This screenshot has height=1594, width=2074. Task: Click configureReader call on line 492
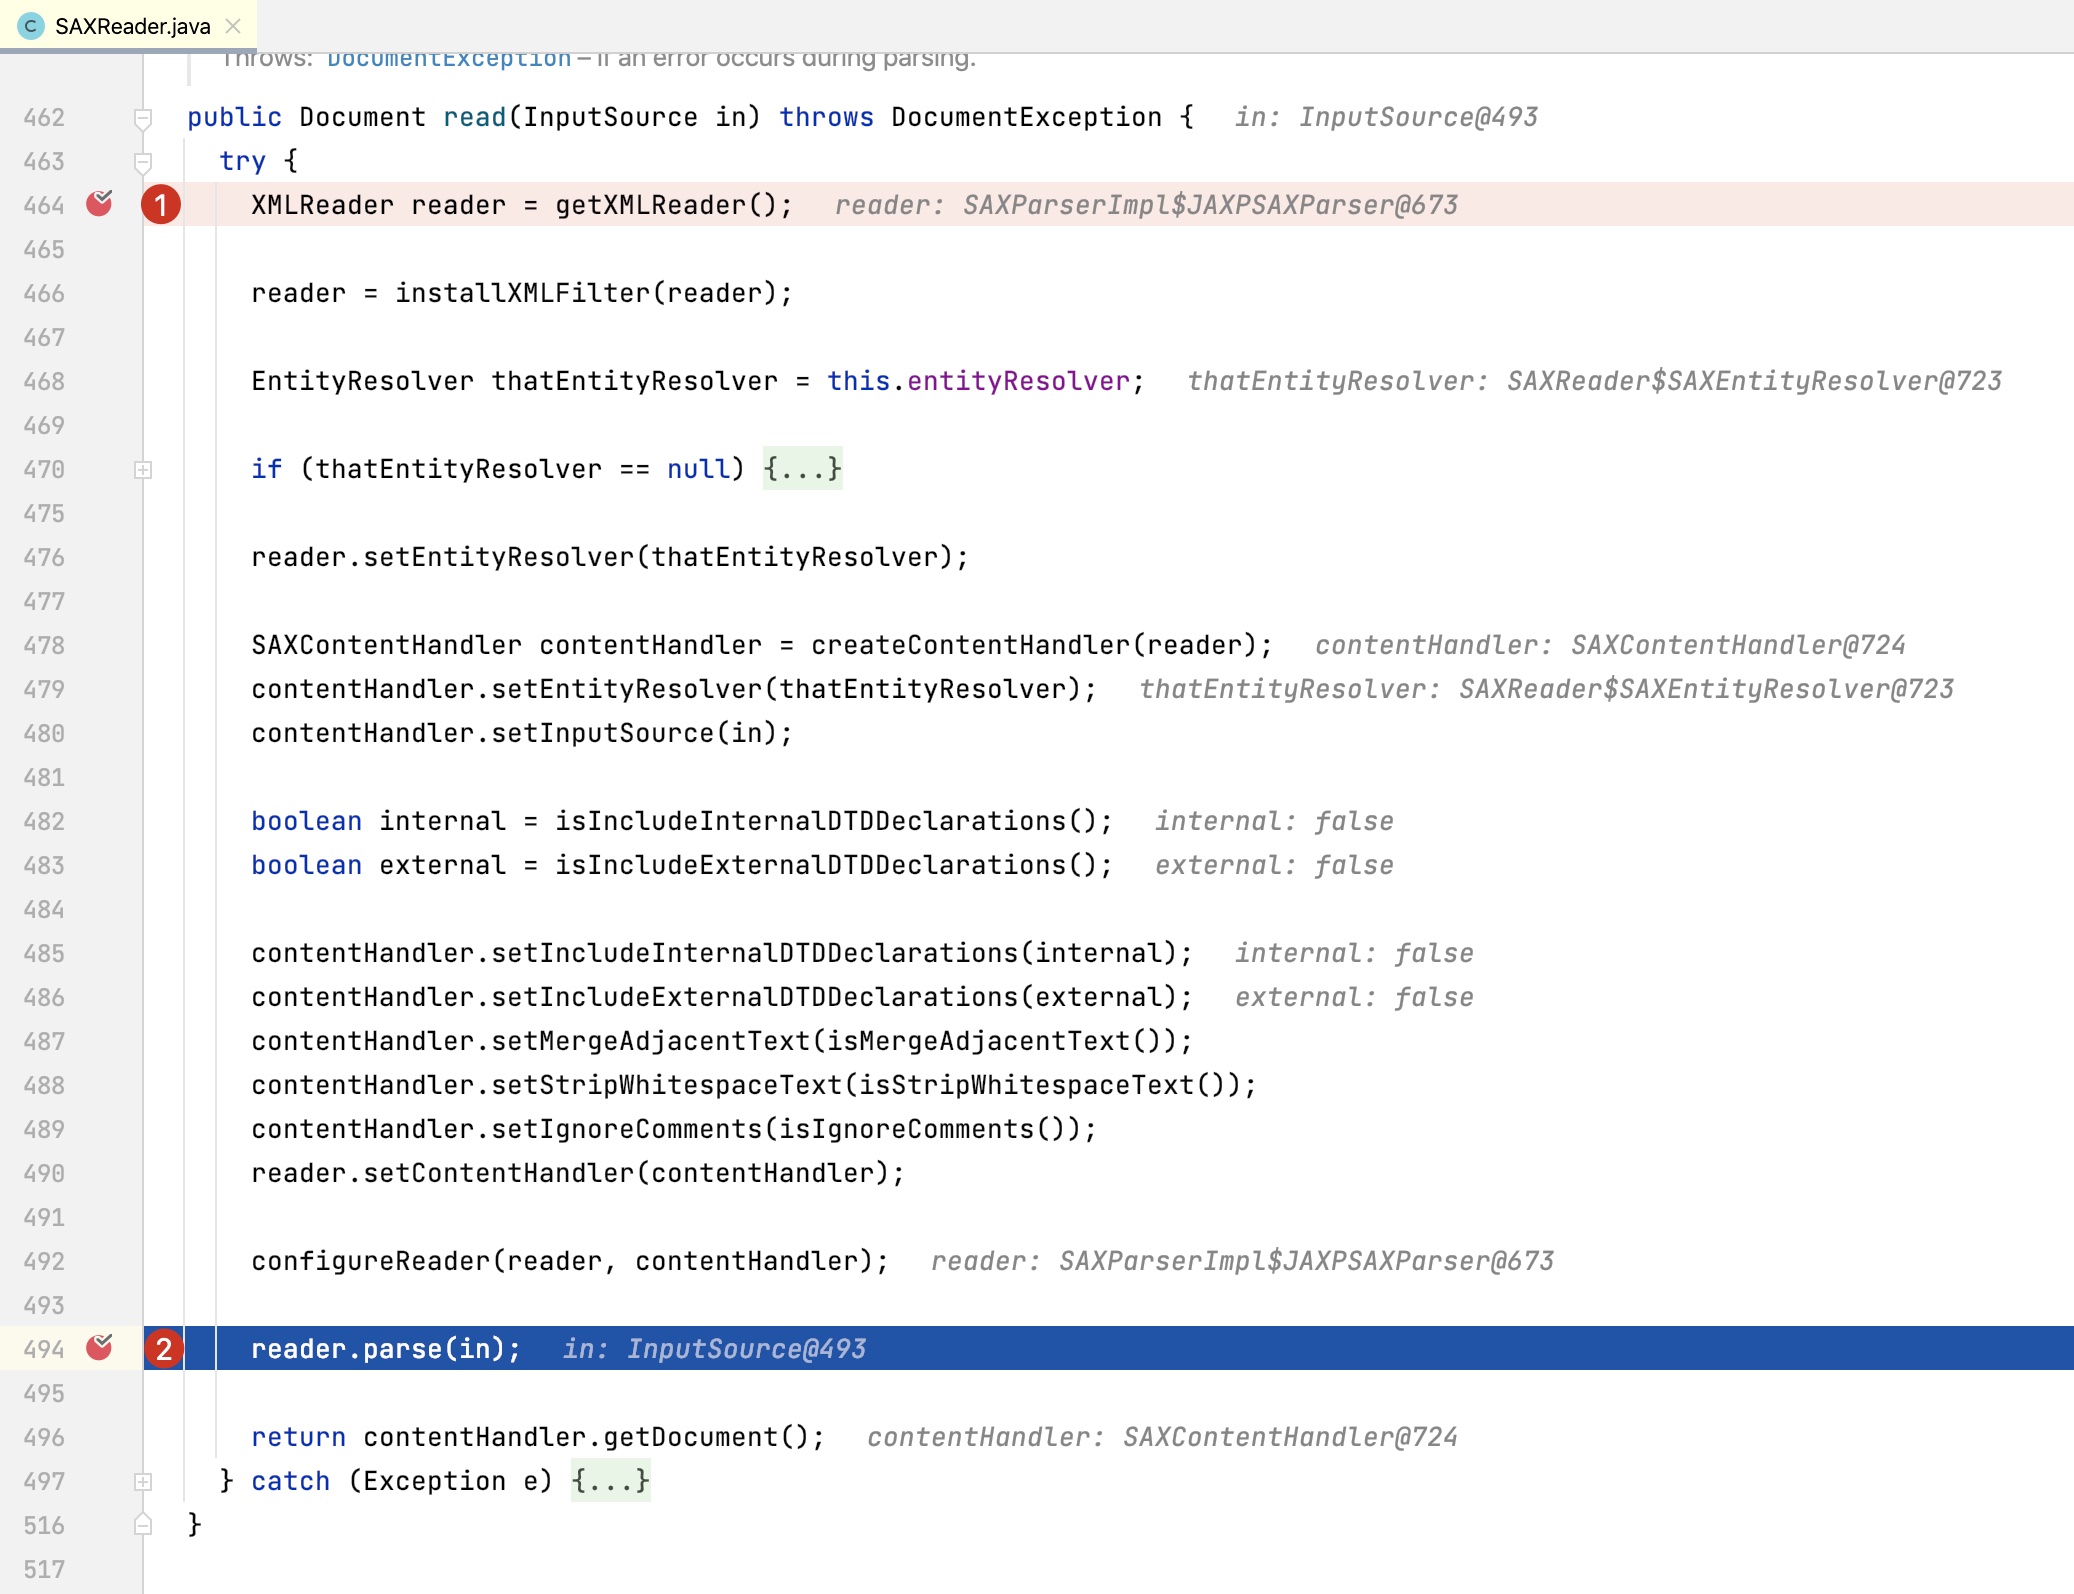(370, 1261)
